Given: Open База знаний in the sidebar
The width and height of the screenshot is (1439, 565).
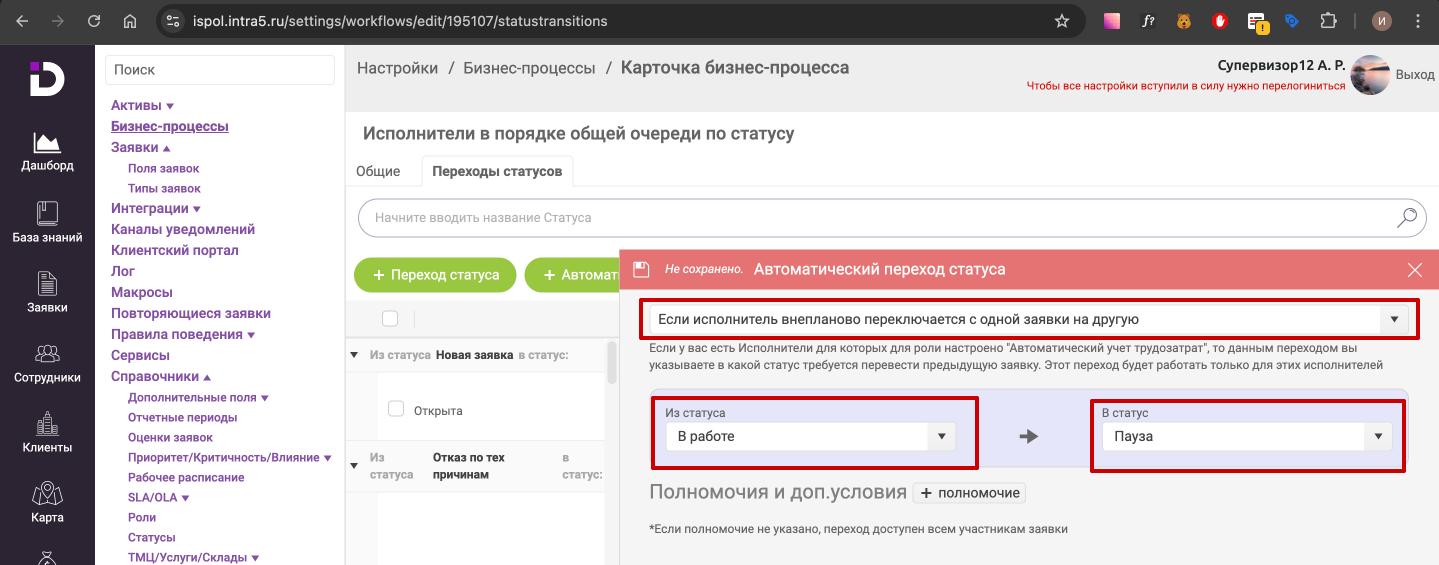Looking at the screenshot, I should tap(47, 222).
